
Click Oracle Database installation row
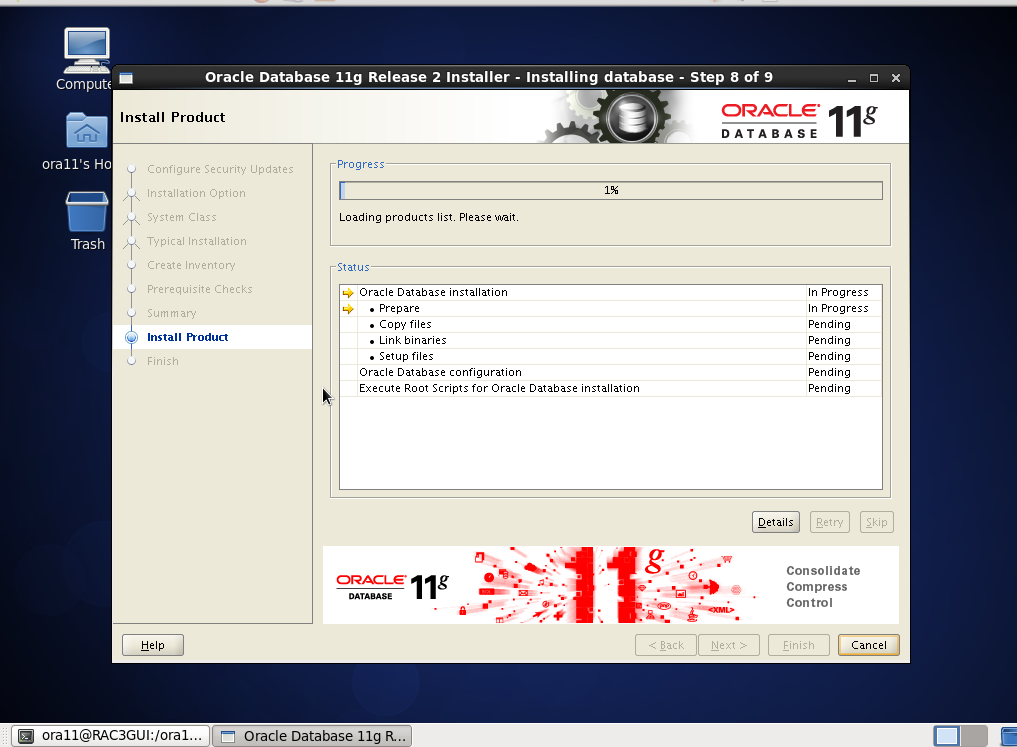tap(610, 292)
